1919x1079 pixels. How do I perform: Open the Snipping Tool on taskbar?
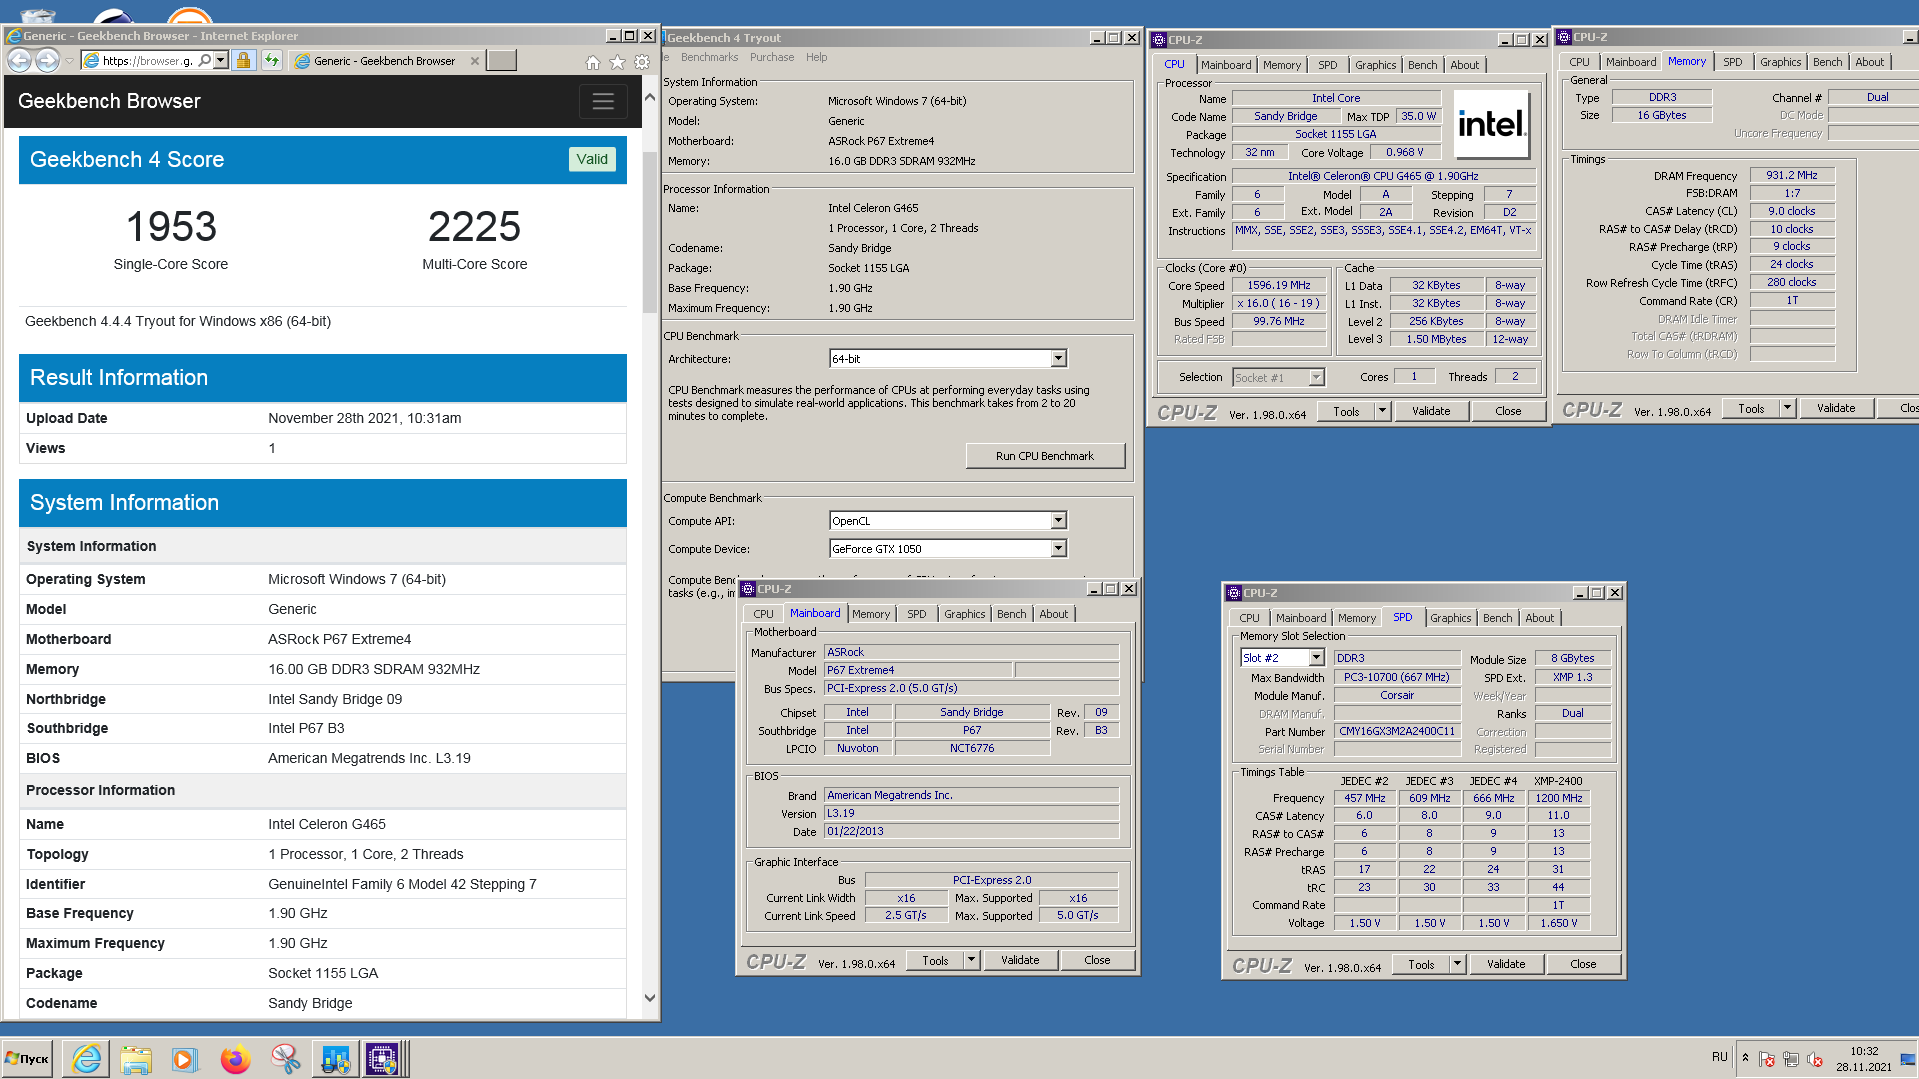pyautogui.click(x=285, y=1059)
